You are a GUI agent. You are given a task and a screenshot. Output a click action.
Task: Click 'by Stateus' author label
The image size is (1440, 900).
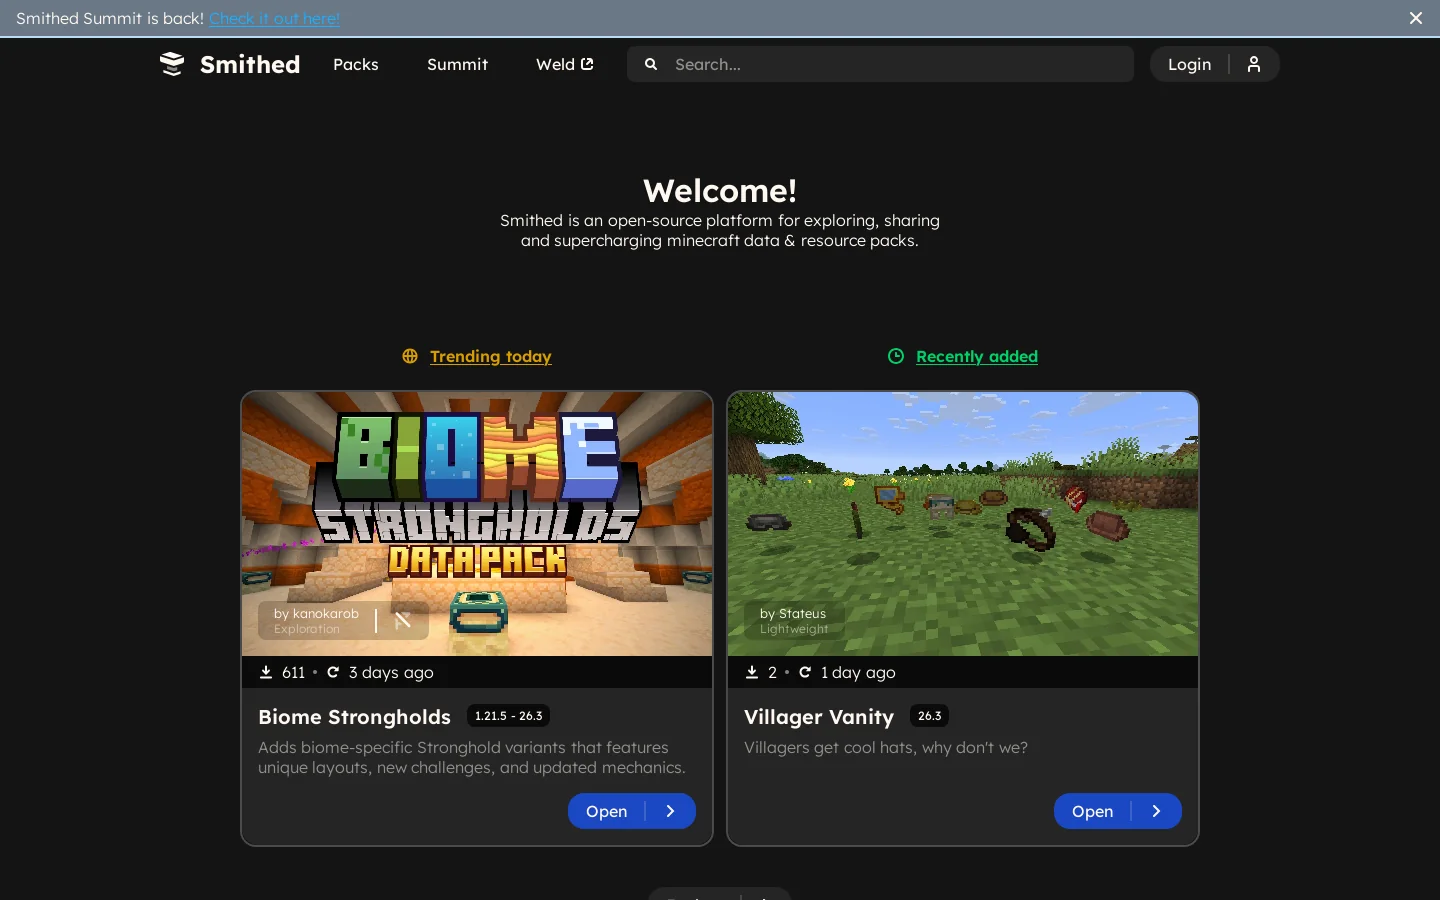pos(793,613)
